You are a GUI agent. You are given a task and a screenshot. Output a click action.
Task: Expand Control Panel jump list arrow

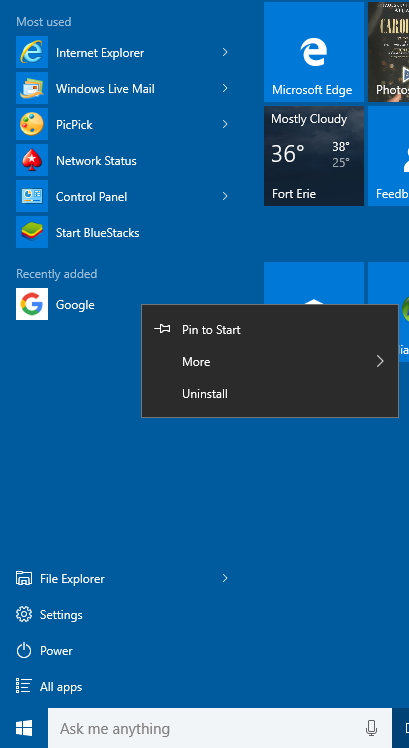(x=225, y=196)
